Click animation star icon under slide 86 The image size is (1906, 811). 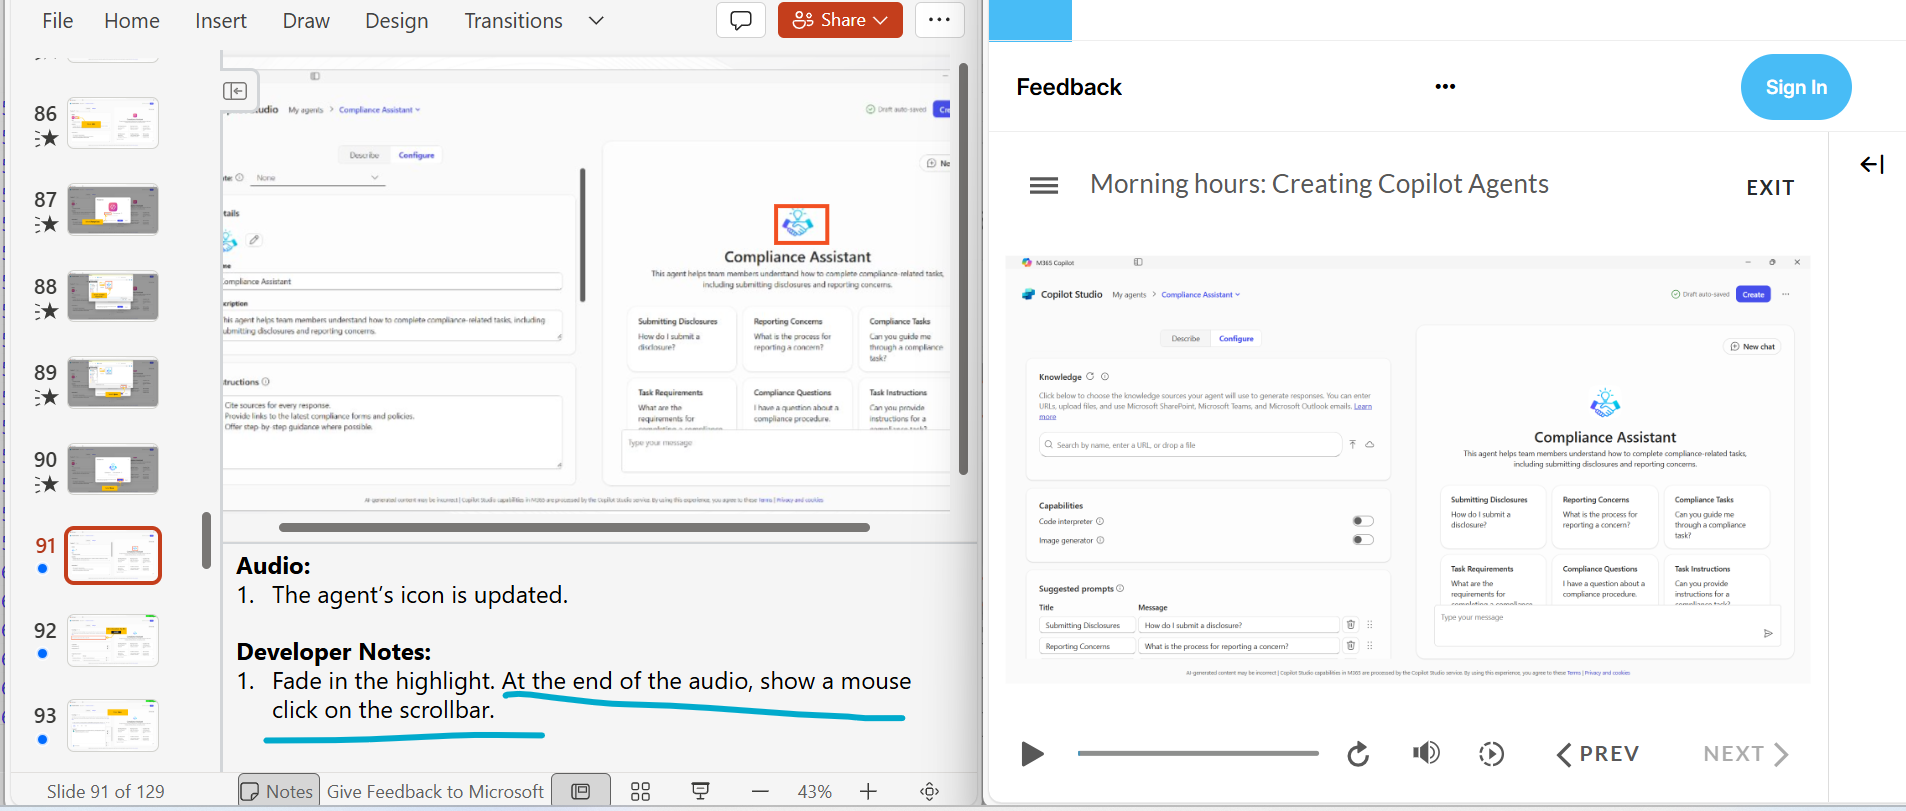pos(46,138)
